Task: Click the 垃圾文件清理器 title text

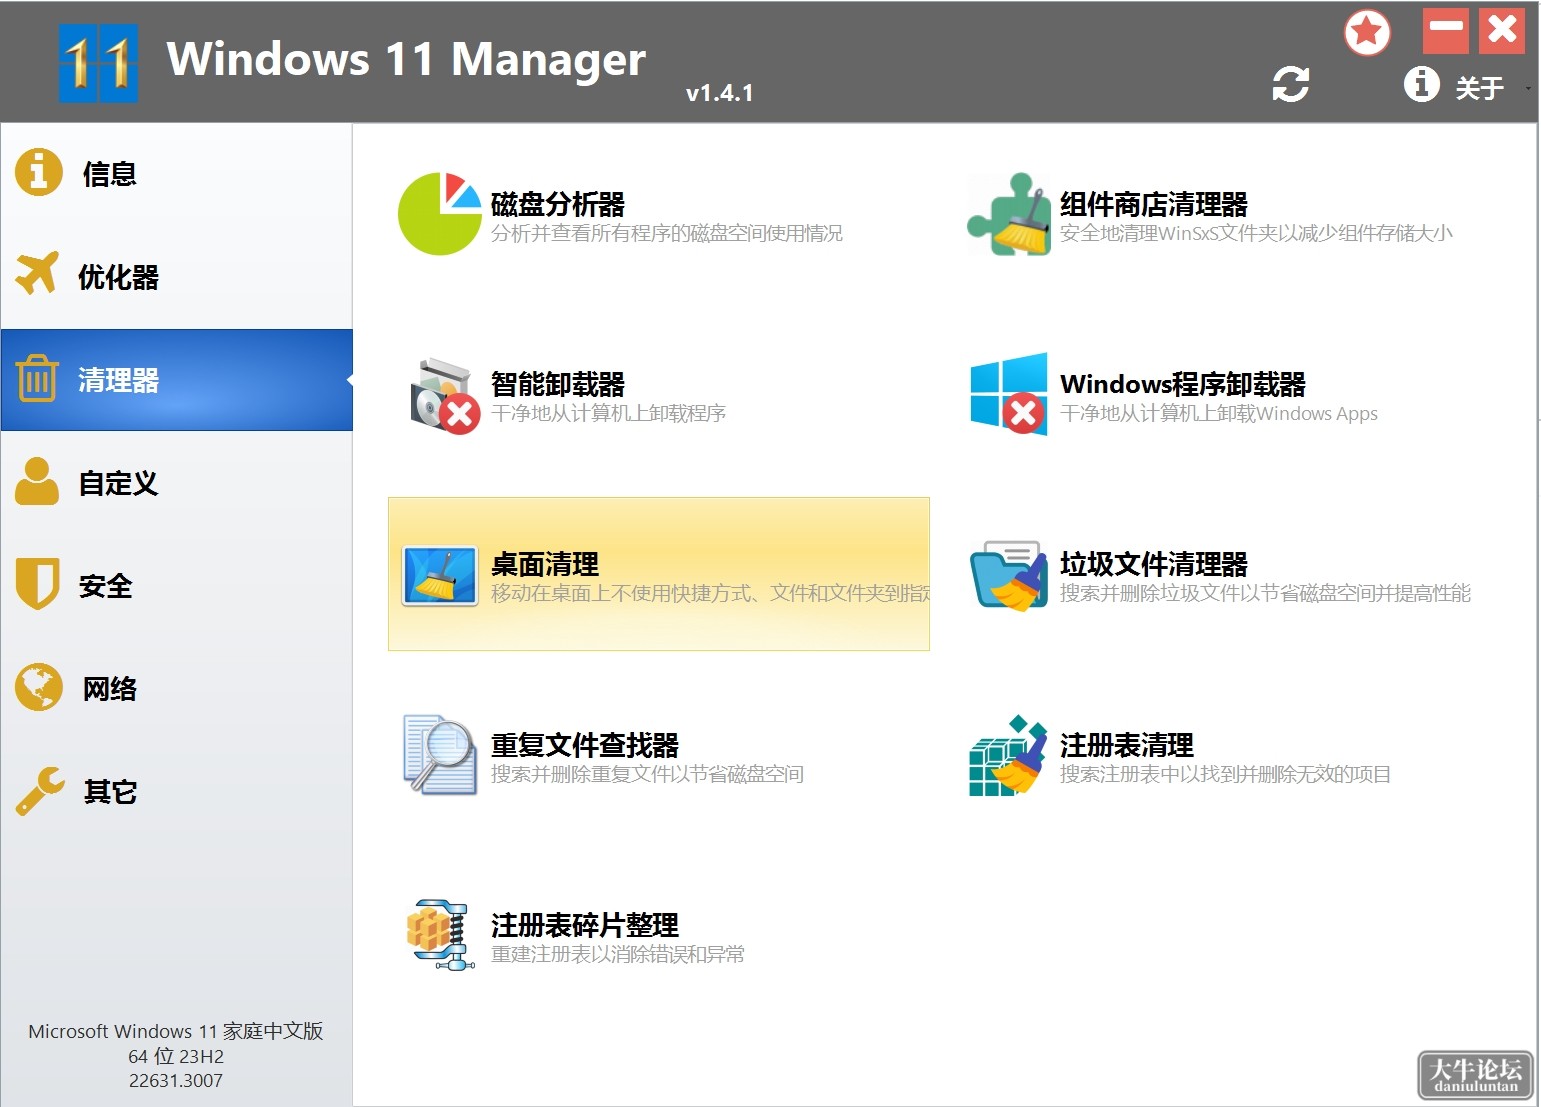Action: coord(1154,564)
